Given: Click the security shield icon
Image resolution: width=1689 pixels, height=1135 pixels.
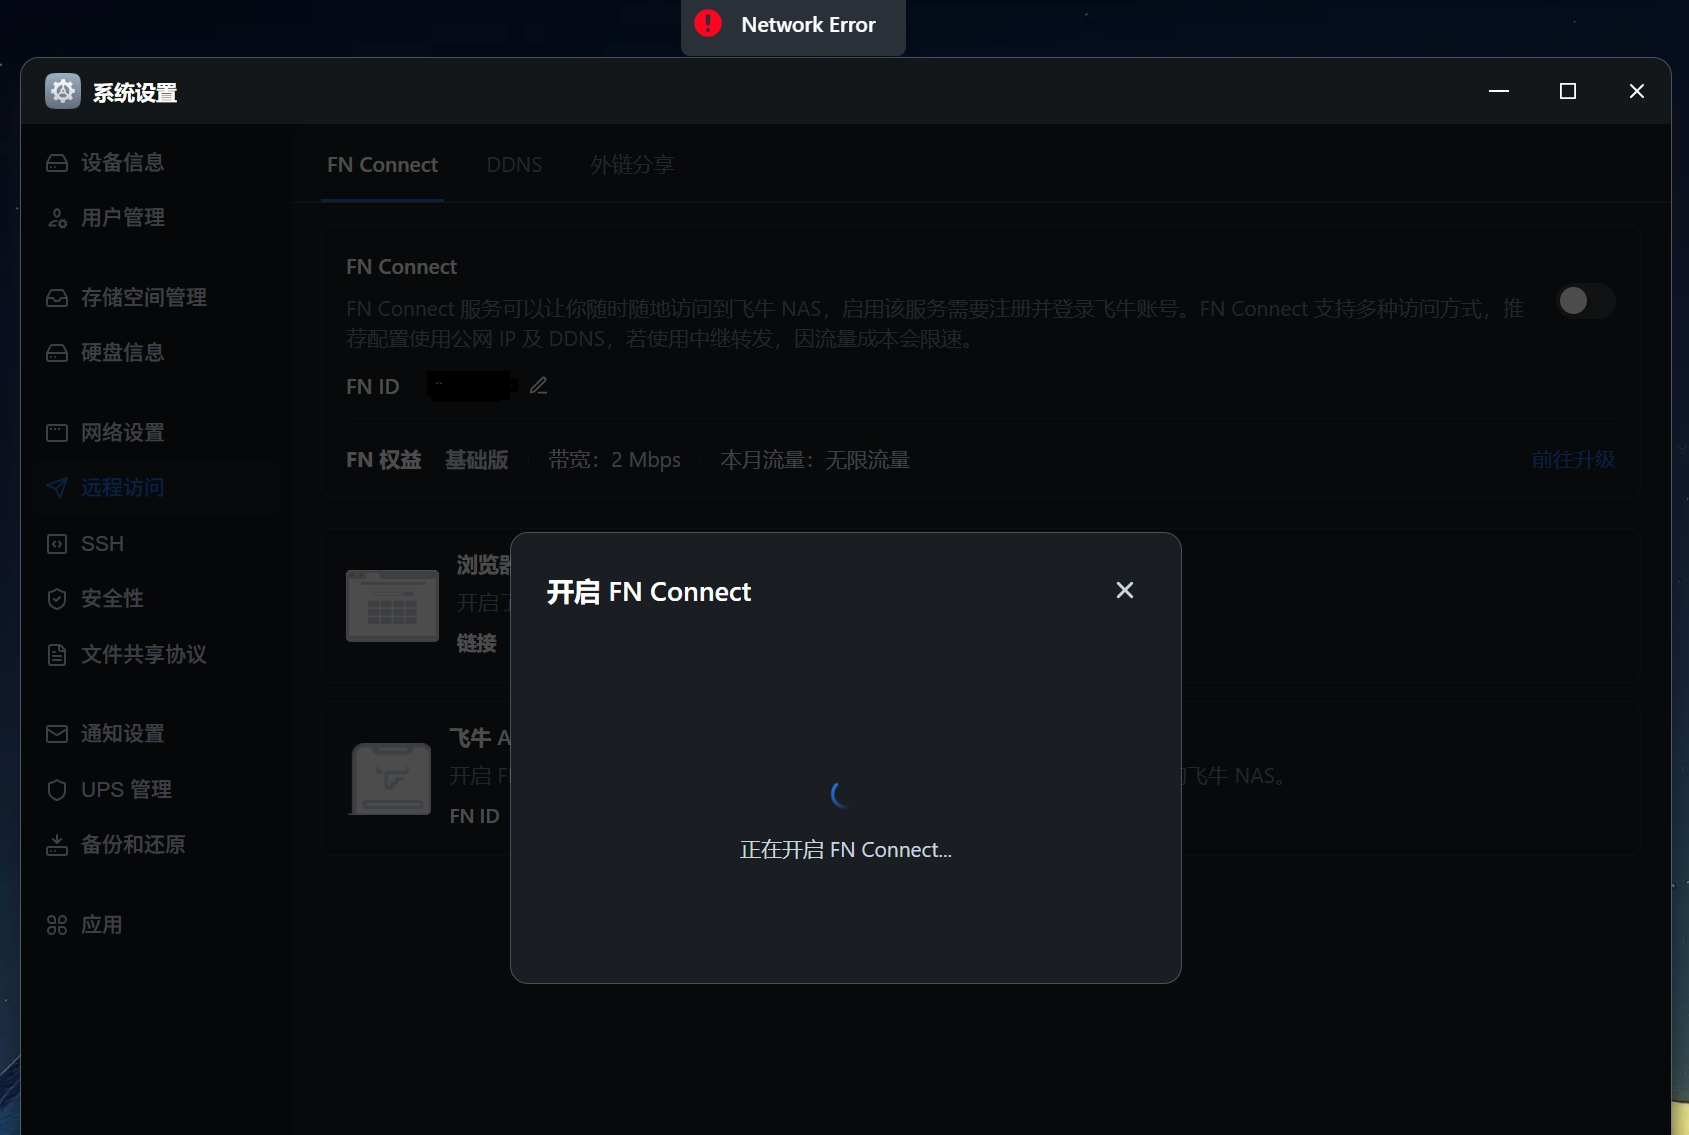Looking at the screenshot, I should (x=57, y=599).
